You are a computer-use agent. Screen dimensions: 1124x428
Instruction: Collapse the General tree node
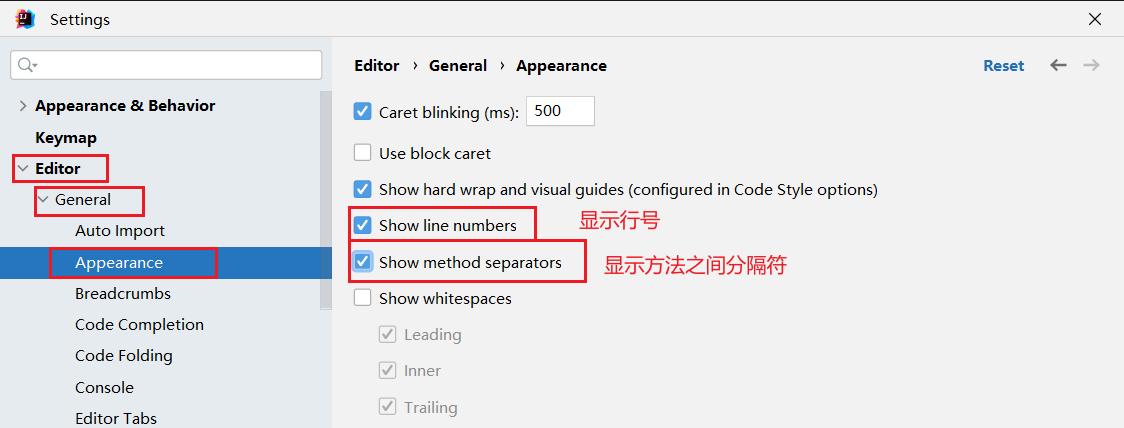42,200
